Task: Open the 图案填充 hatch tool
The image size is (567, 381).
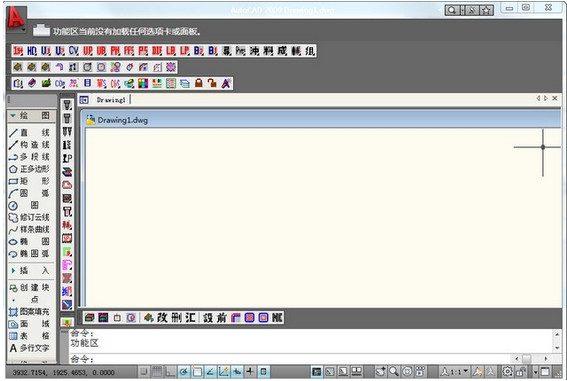Action: (29, 312)
